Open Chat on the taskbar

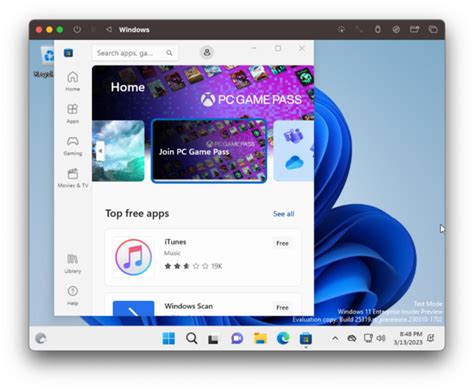click(x=237, y=339)
